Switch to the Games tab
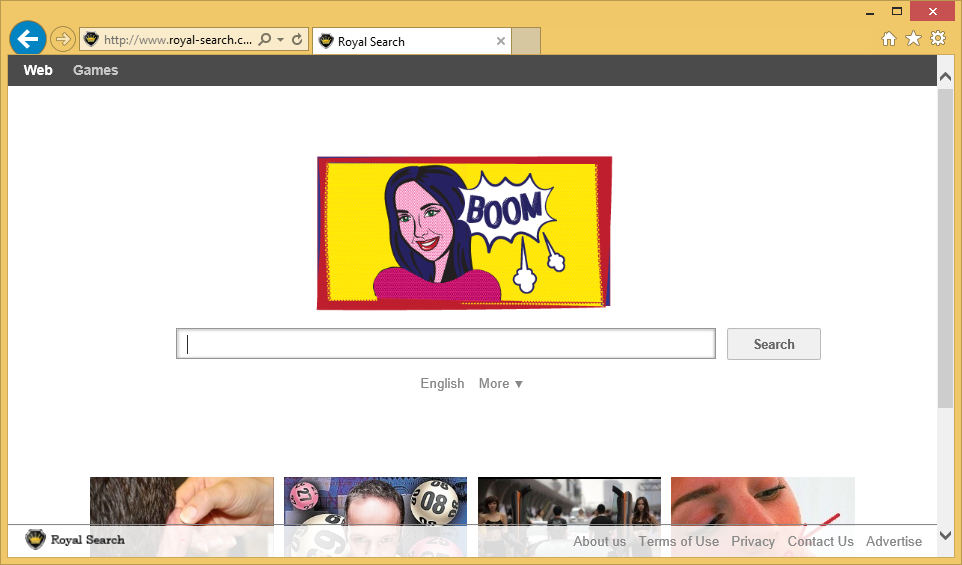Viewport: 962px width, 565px height. point(95,70)
